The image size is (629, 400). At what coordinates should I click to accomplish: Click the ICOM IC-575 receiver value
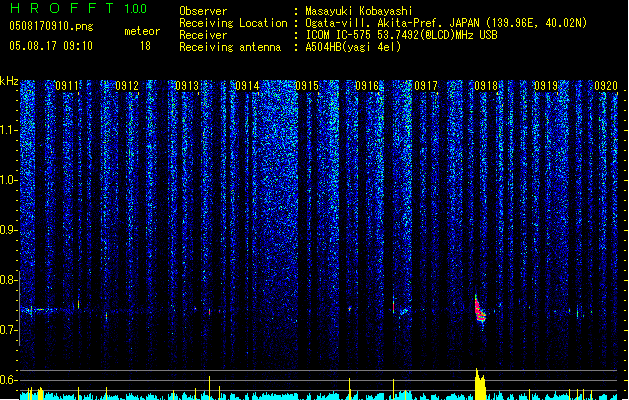coord(402,35)
